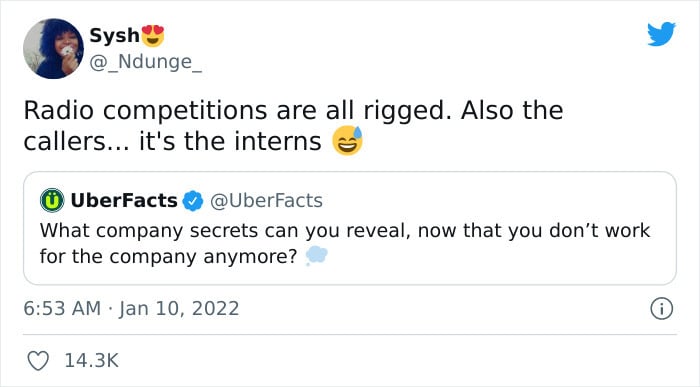The image size is (700, 387).
Task: View the 14.3K likes count
Action: pos(92,361)
